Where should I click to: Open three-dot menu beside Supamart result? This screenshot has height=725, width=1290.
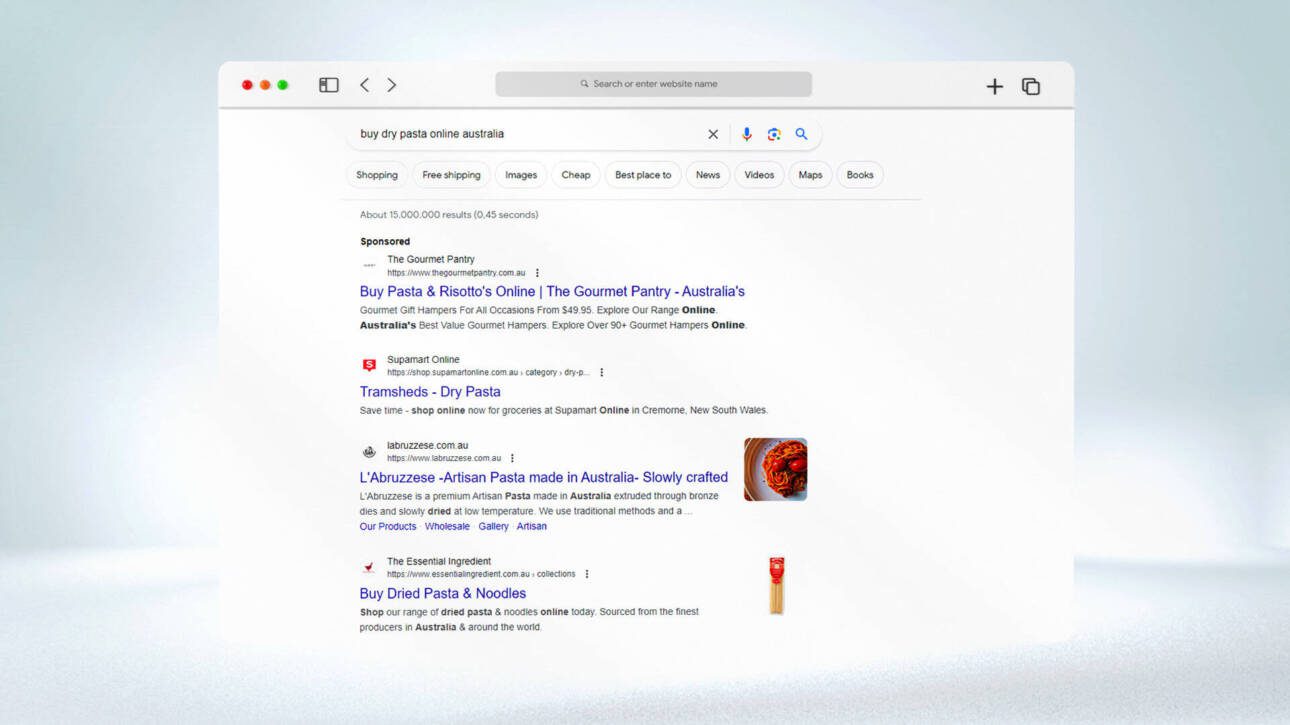click(601, 371)
